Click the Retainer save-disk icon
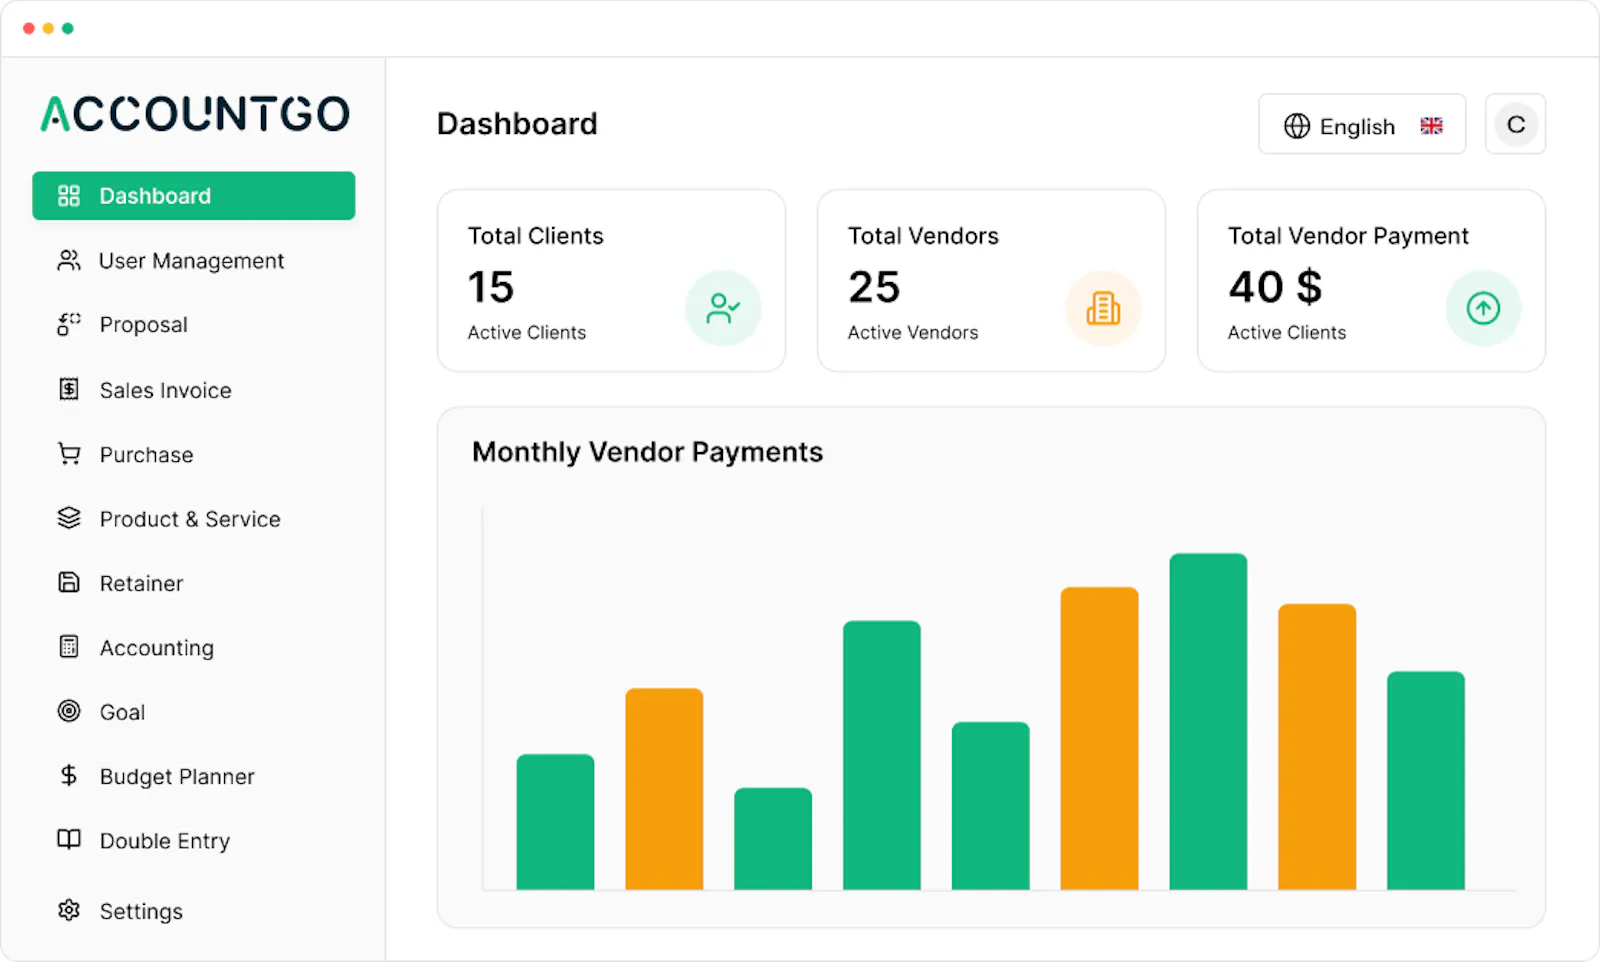Image resolution: width=1600 pixels, height=962 pixels. [x=69, y=582]
